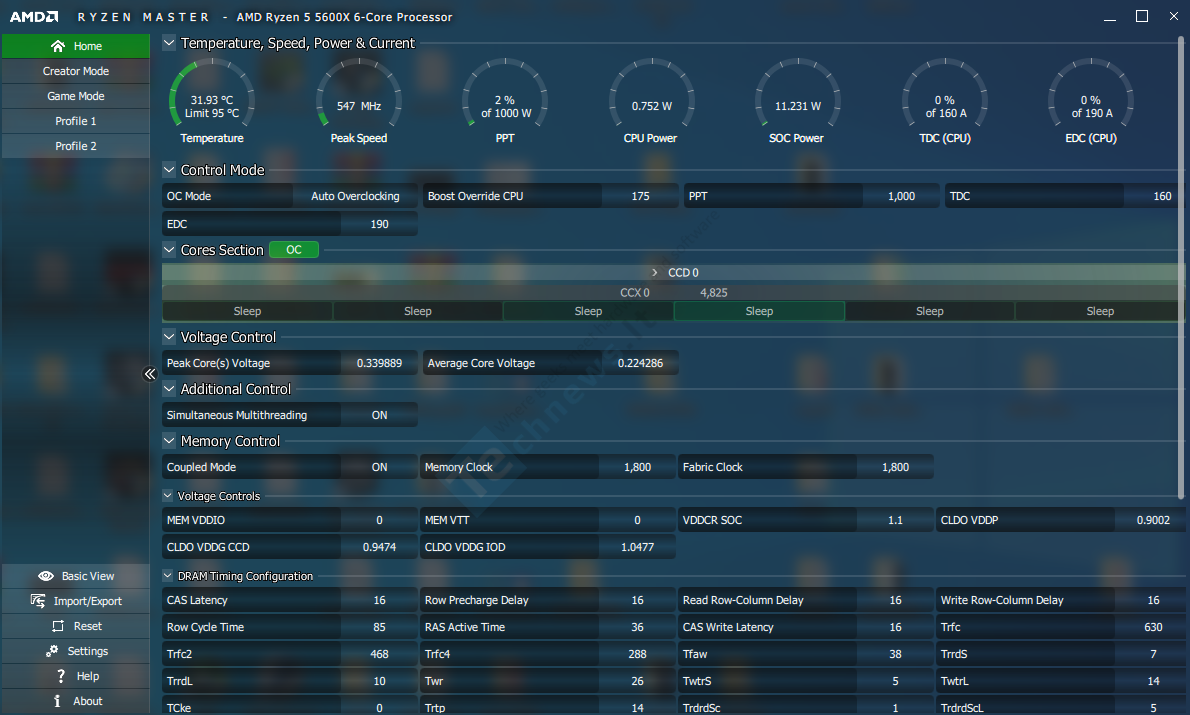The width and height of the screenshot is (1190, 715).
Task: Click CAS Latency value 16
Action: click(x=379, y=600)
